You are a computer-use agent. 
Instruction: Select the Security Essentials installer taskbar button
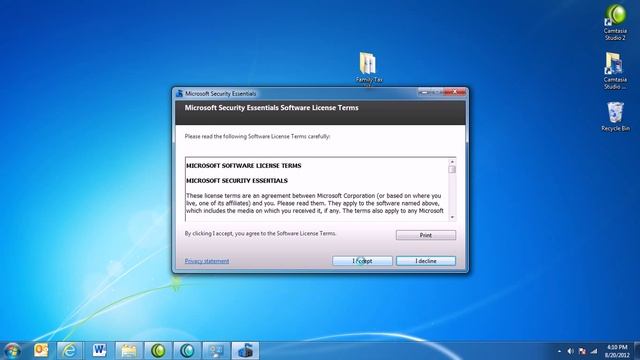245,351
